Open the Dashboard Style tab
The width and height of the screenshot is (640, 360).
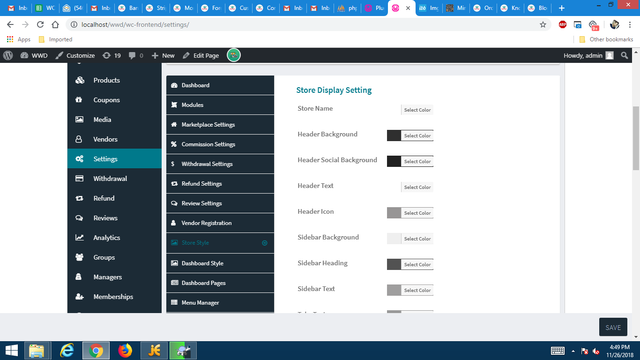point(220,263)
